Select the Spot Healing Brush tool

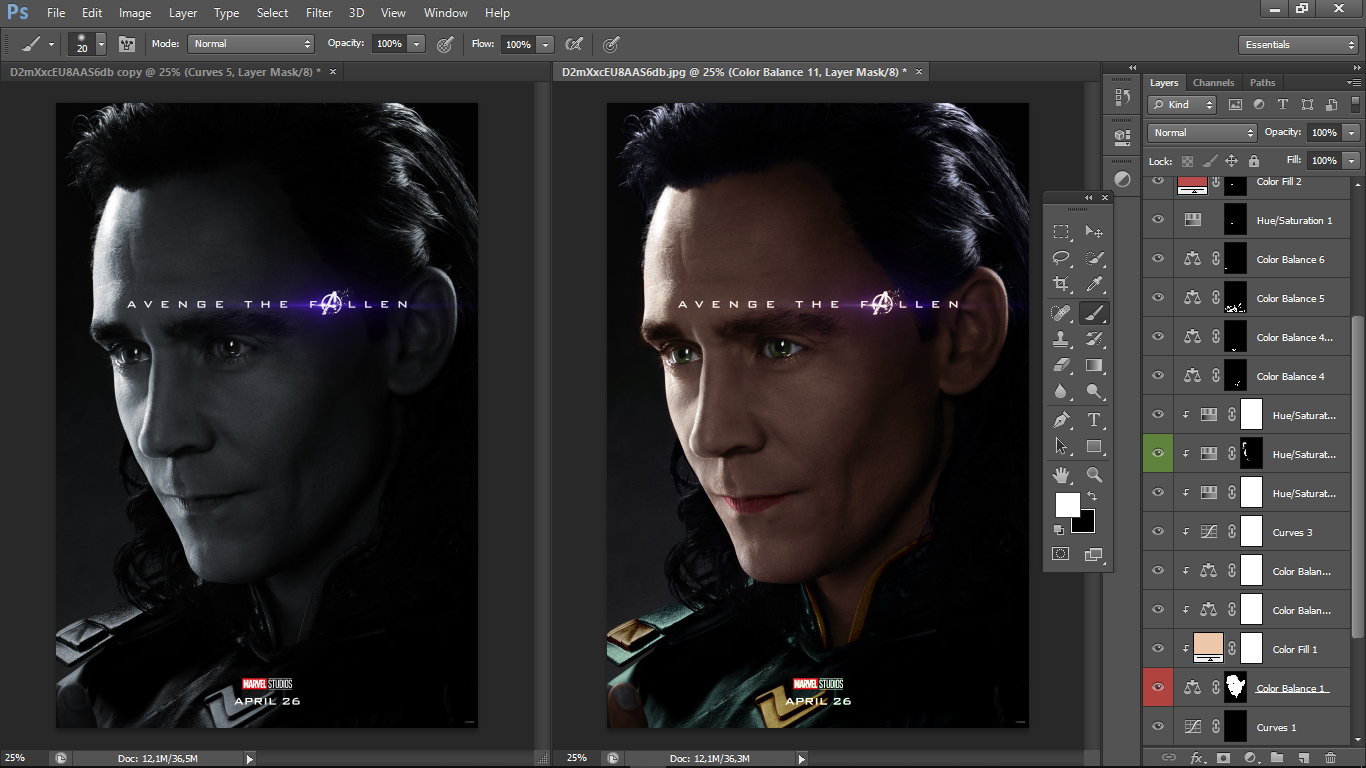click(x=1061, y=314)
